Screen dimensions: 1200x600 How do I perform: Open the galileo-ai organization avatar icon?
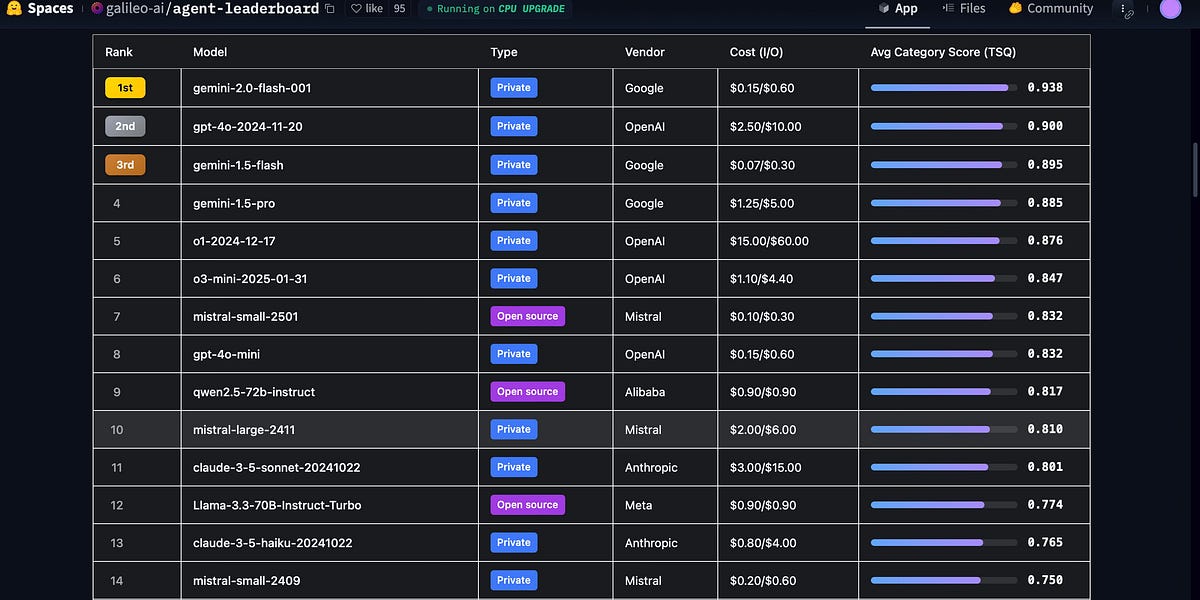pyautogui.click(x=96, y=8)
